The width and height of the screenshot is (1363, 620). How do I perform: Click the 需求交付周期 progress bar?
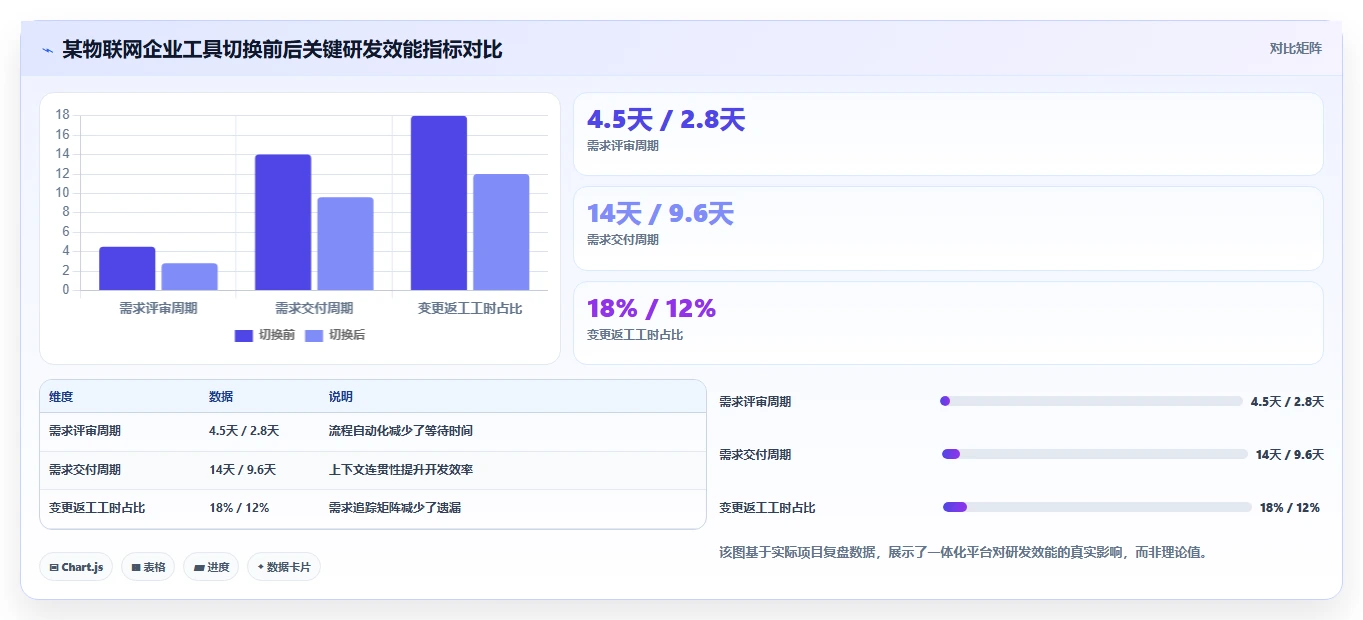1095,454
